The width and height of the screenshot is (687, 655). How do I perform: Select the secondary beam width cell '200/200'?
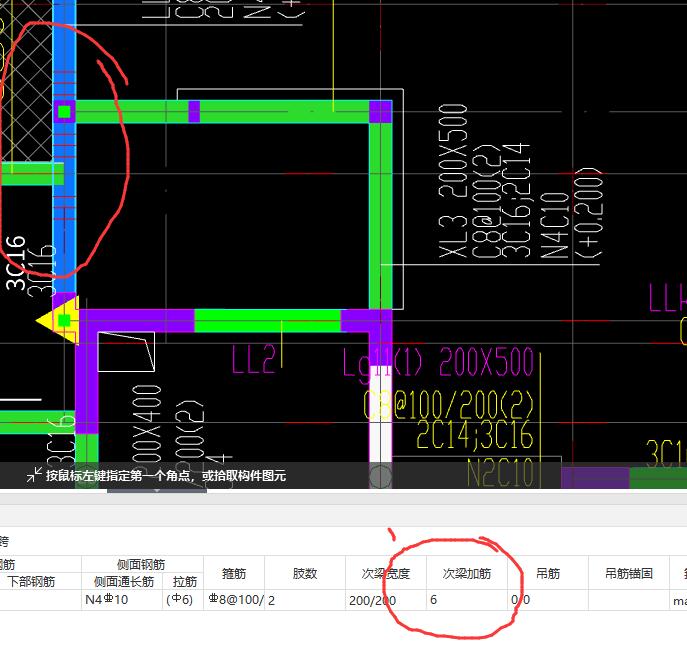tap(386, 600)
